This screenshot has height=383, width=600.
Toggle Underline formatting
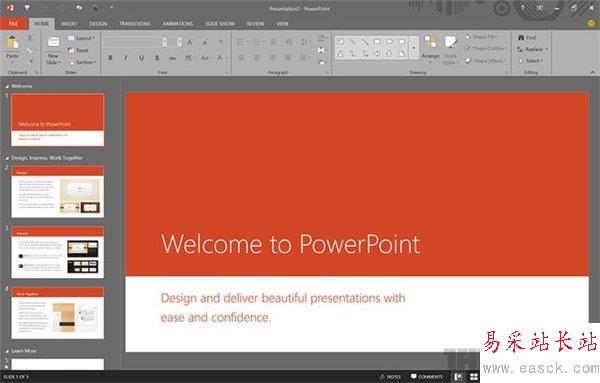click(141, 58)
